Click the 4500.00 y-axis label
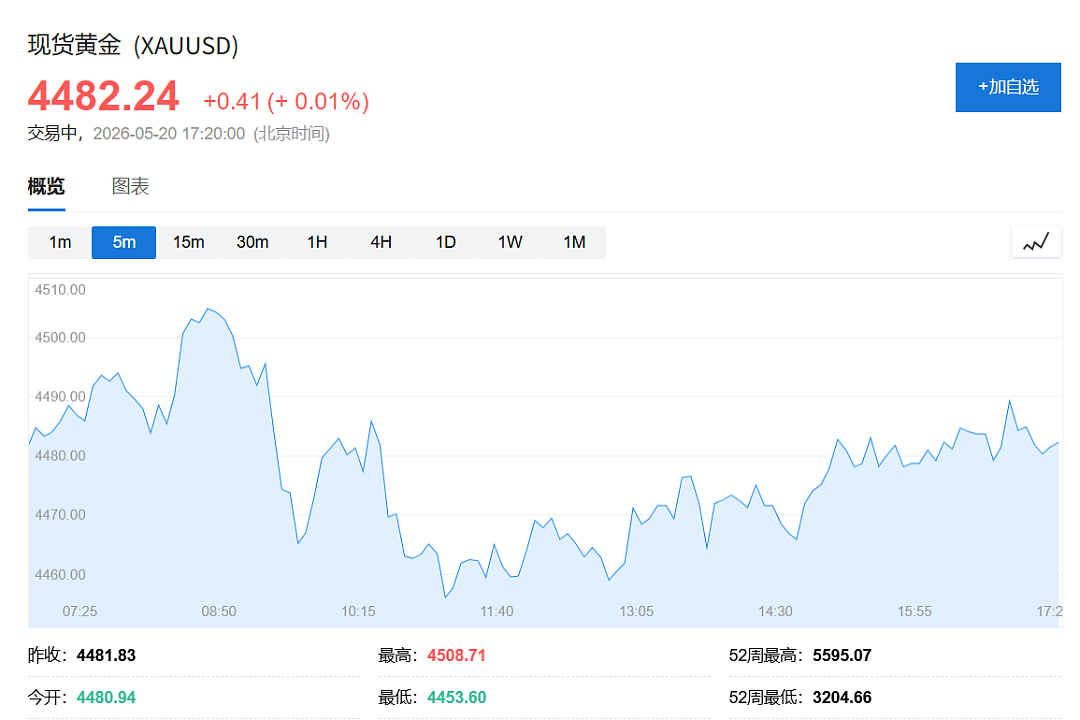Screen dimensions: 1080x720 coord(61,338)
